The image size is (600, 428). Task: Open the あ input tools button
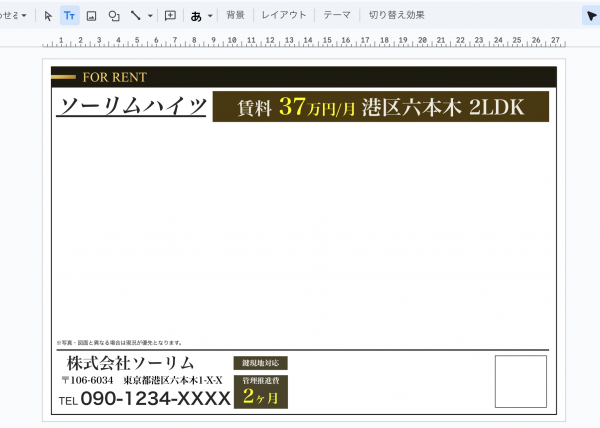[x=196, y=16]
